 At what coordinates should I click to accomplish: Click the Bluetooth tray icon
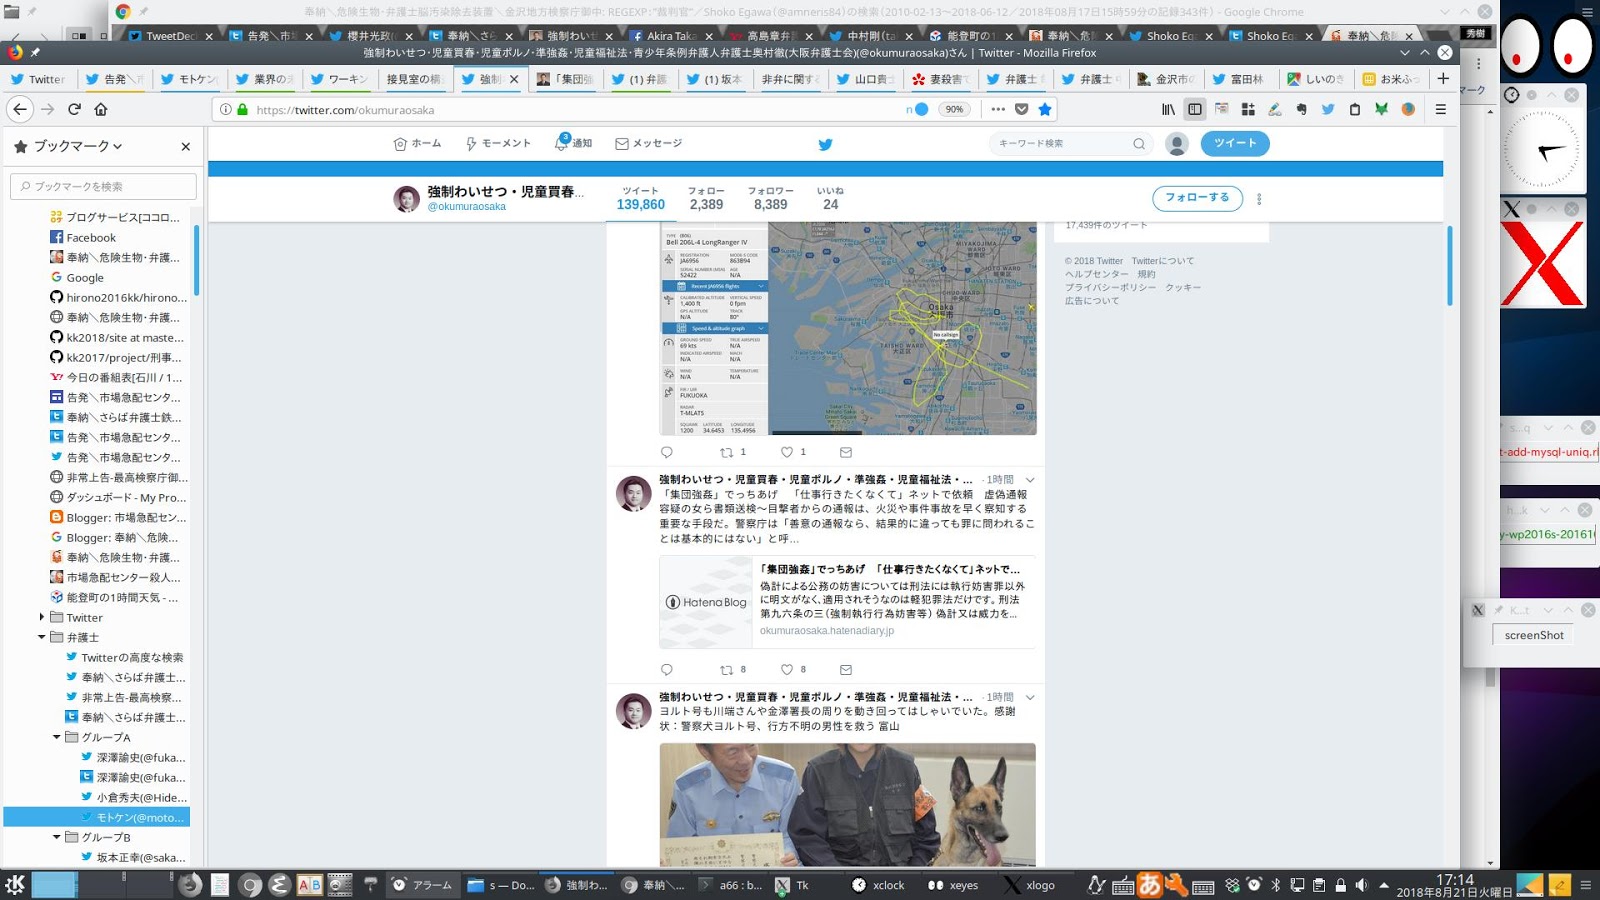coord(1276,885)
